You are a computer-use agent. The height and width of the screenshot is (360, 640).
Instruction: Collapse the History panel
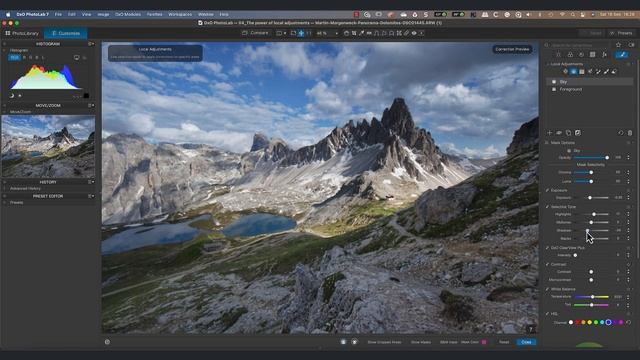[x=4, y=182]
